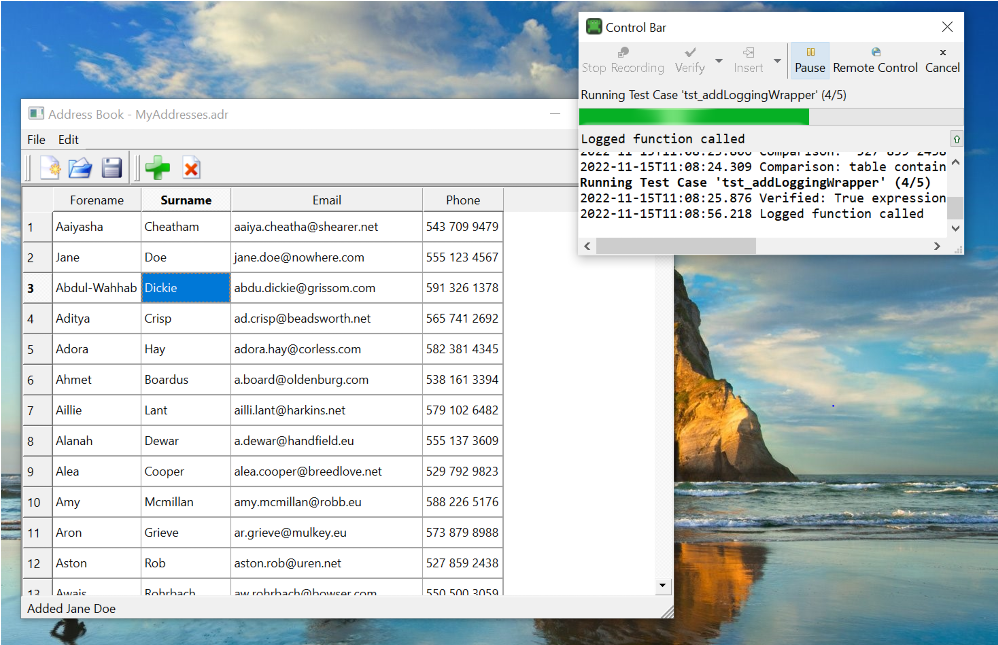
Task: Open the File menu
Action: tap(36, 139)
